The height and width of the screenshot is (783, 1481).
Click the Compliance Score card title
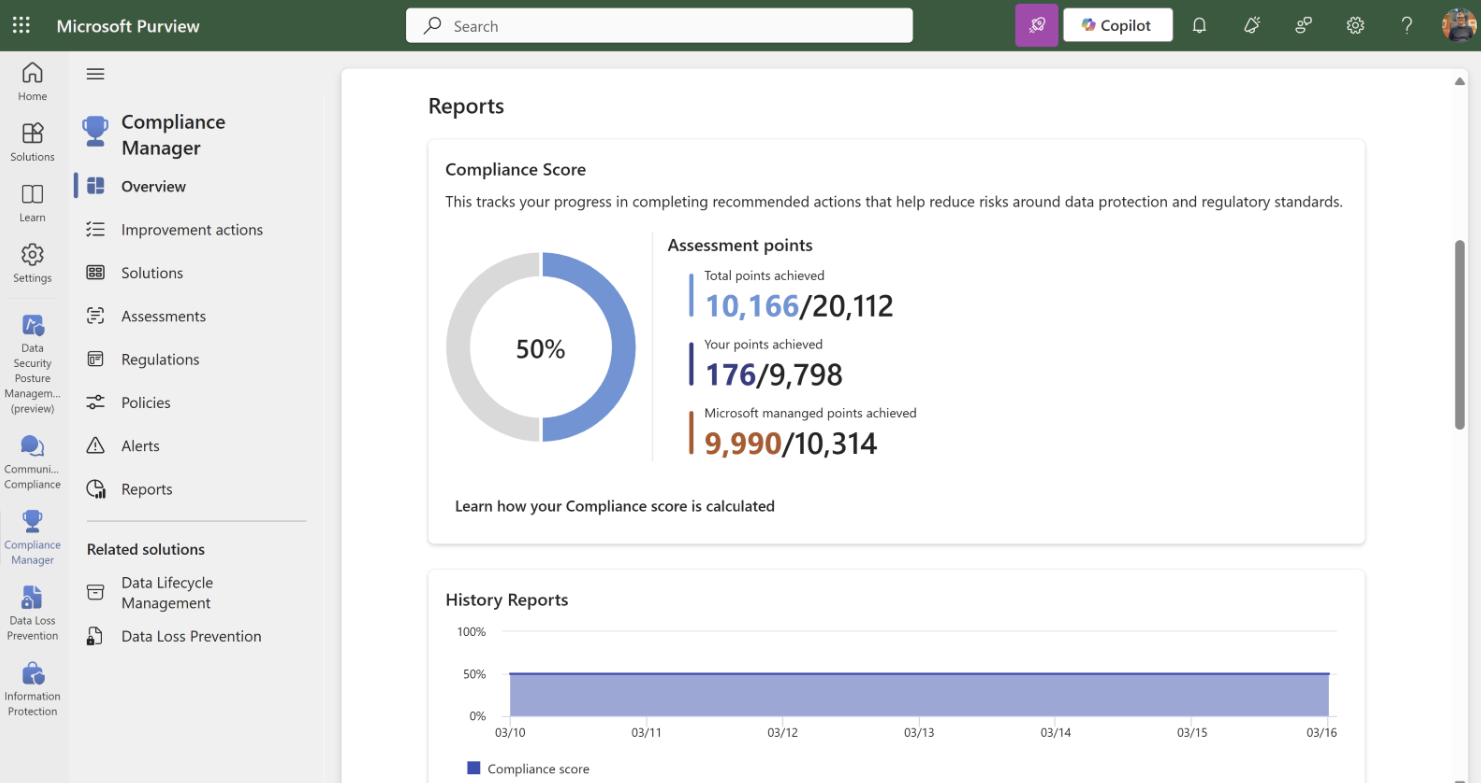515,170
